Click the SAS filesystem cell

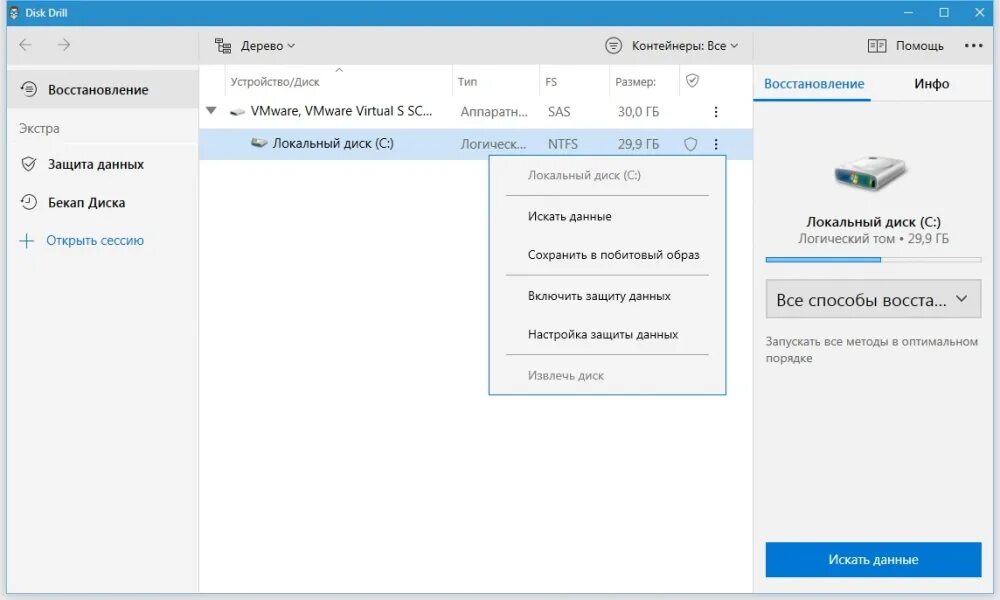[x=559, y=112]
